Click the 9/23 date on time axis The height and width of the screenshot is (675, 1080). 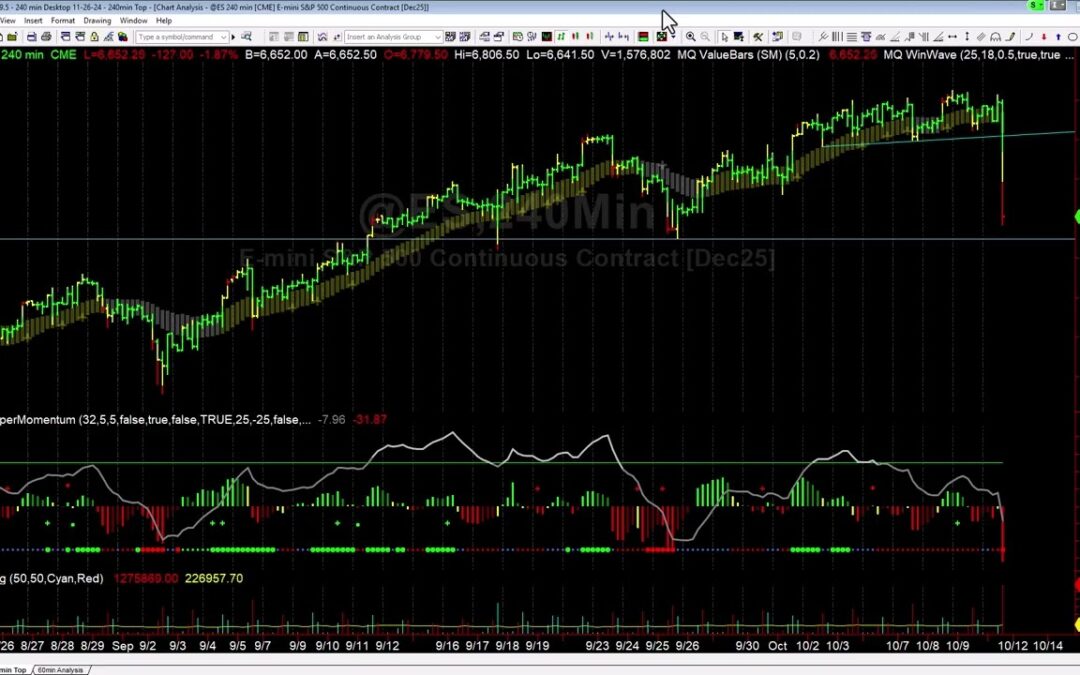[597, 646]
